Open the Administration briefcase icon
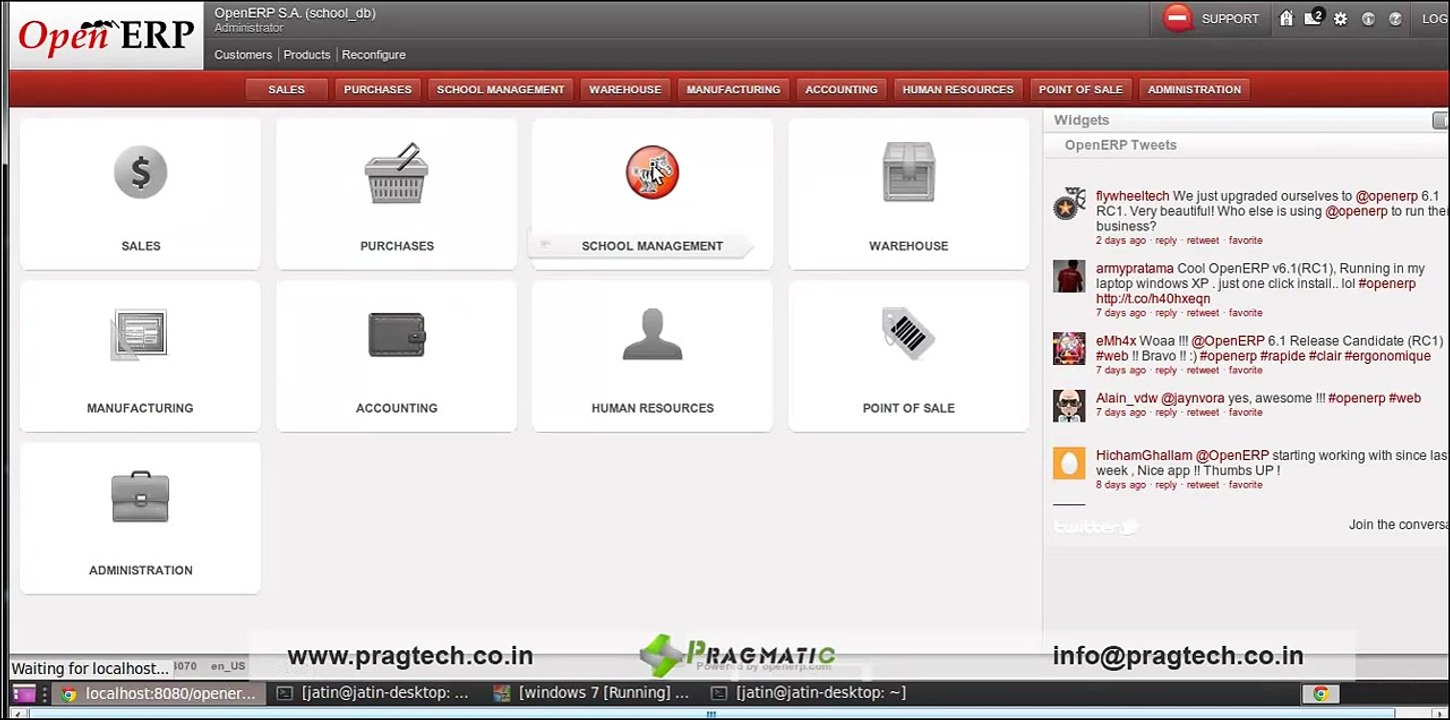This screenshot has width=1450, height=720. coord(140,497)
